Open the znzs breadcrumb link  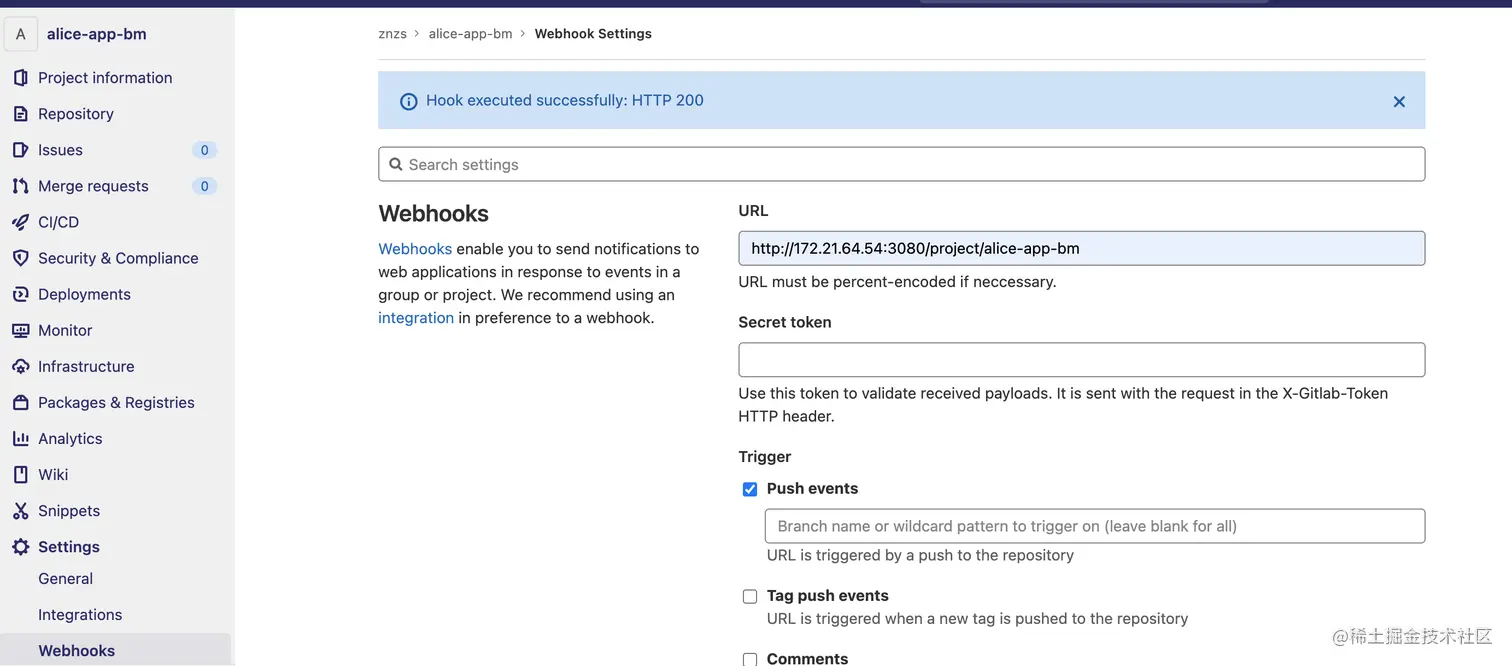click(393, 34)
